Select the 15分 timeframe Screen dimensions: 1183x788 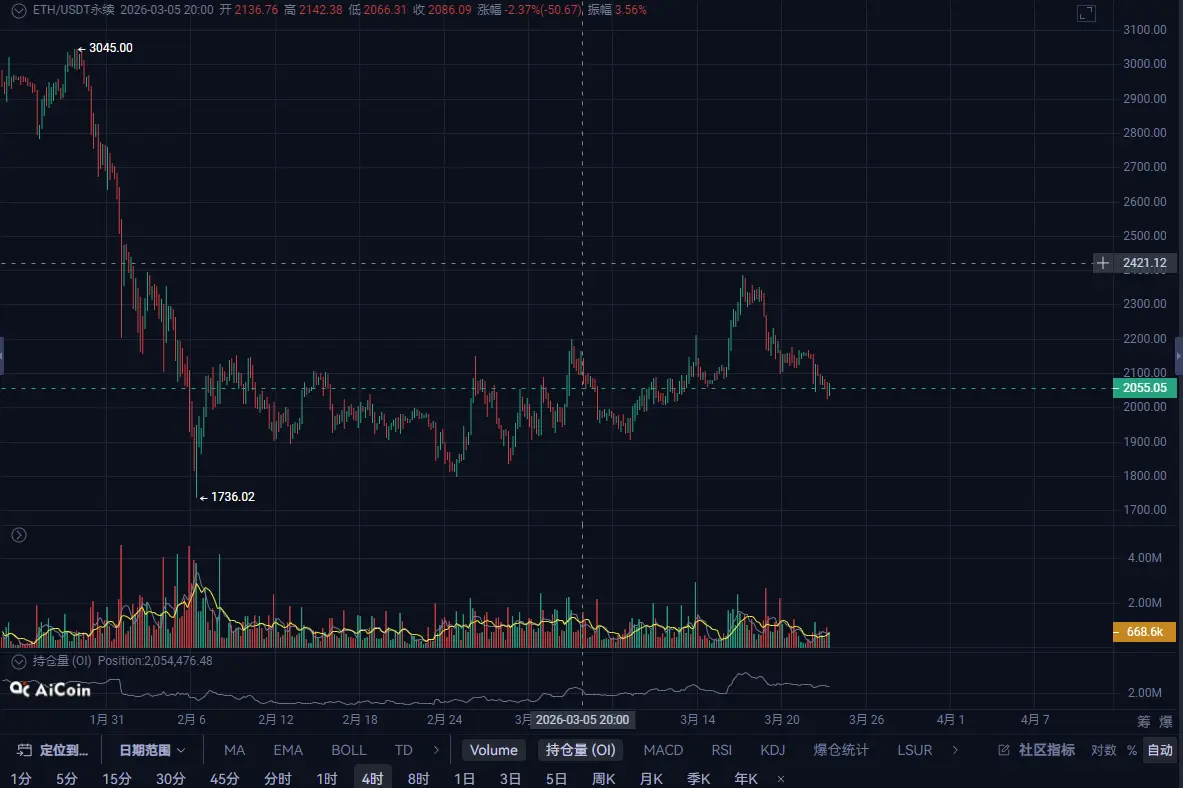pos(116,778)
